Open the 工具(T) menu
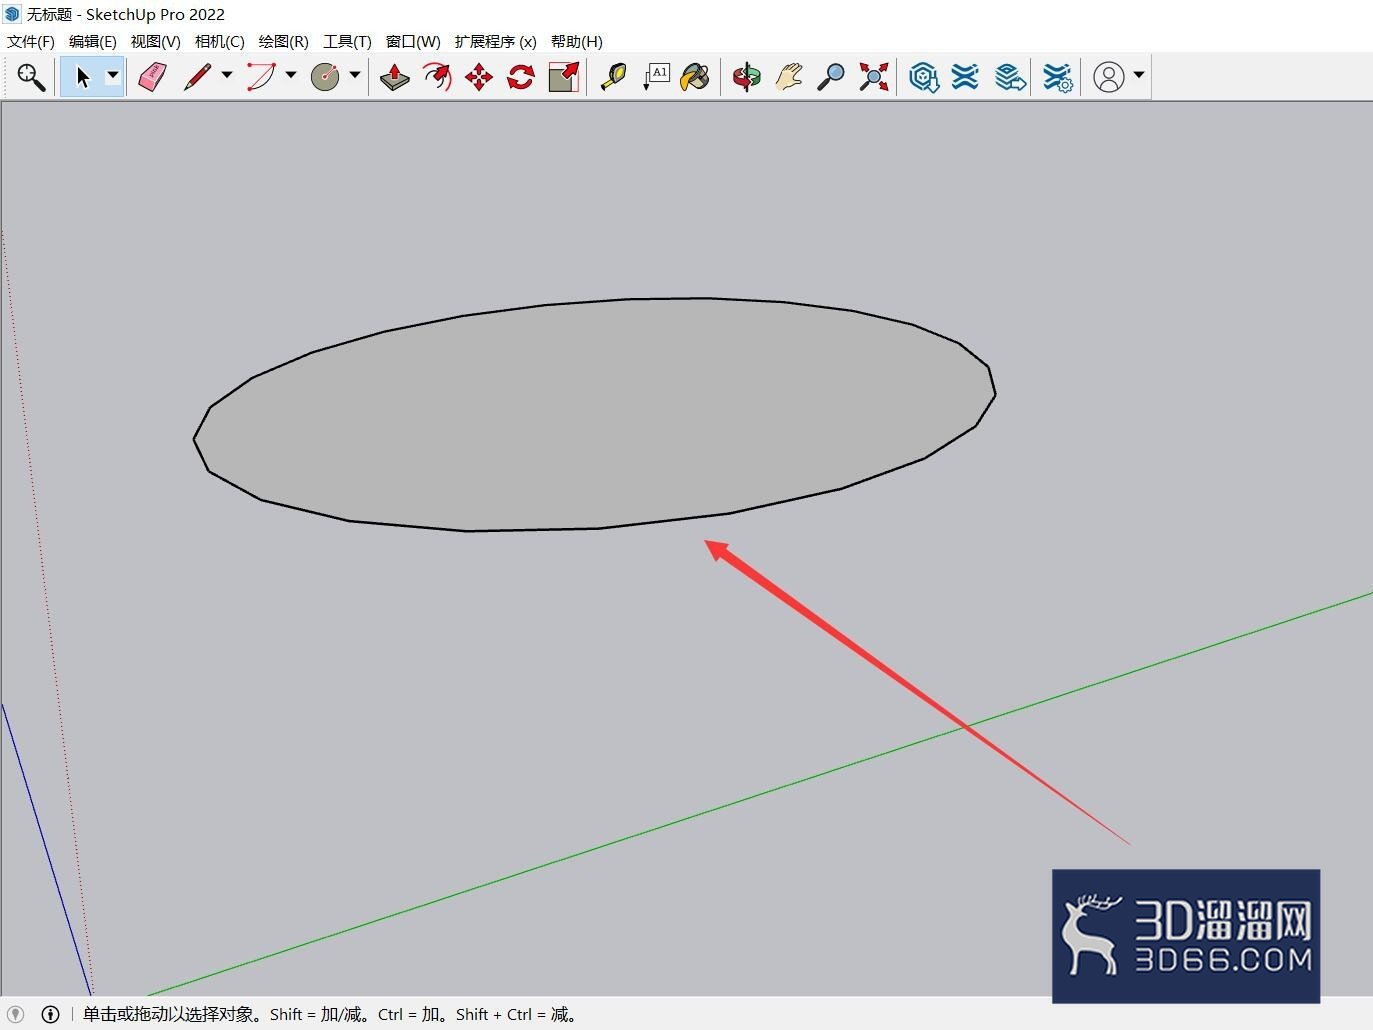Viewport: 1373px width, 1030px height. [347, 41]
